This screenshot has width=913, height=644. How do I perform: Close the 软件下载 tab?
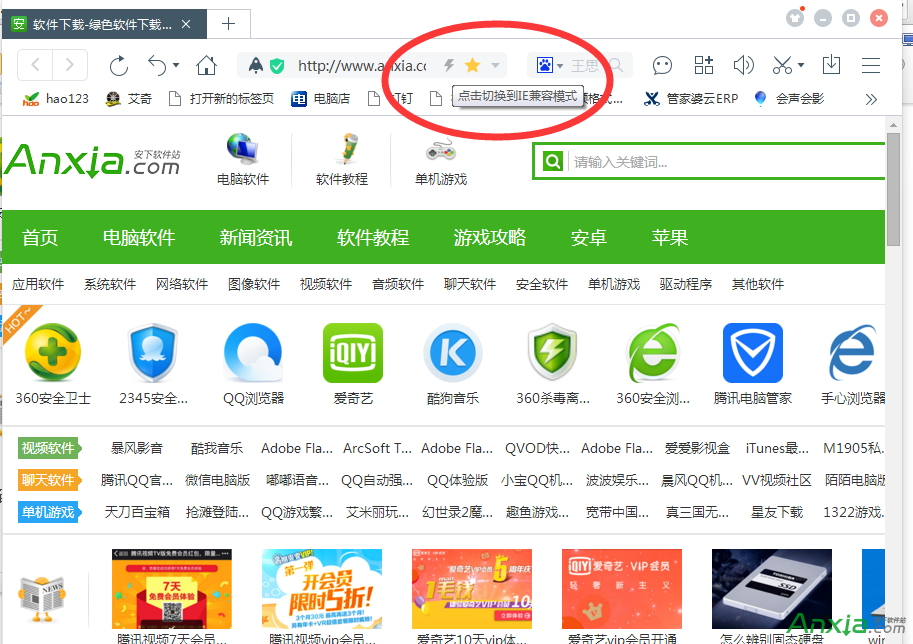click(186, 24)
